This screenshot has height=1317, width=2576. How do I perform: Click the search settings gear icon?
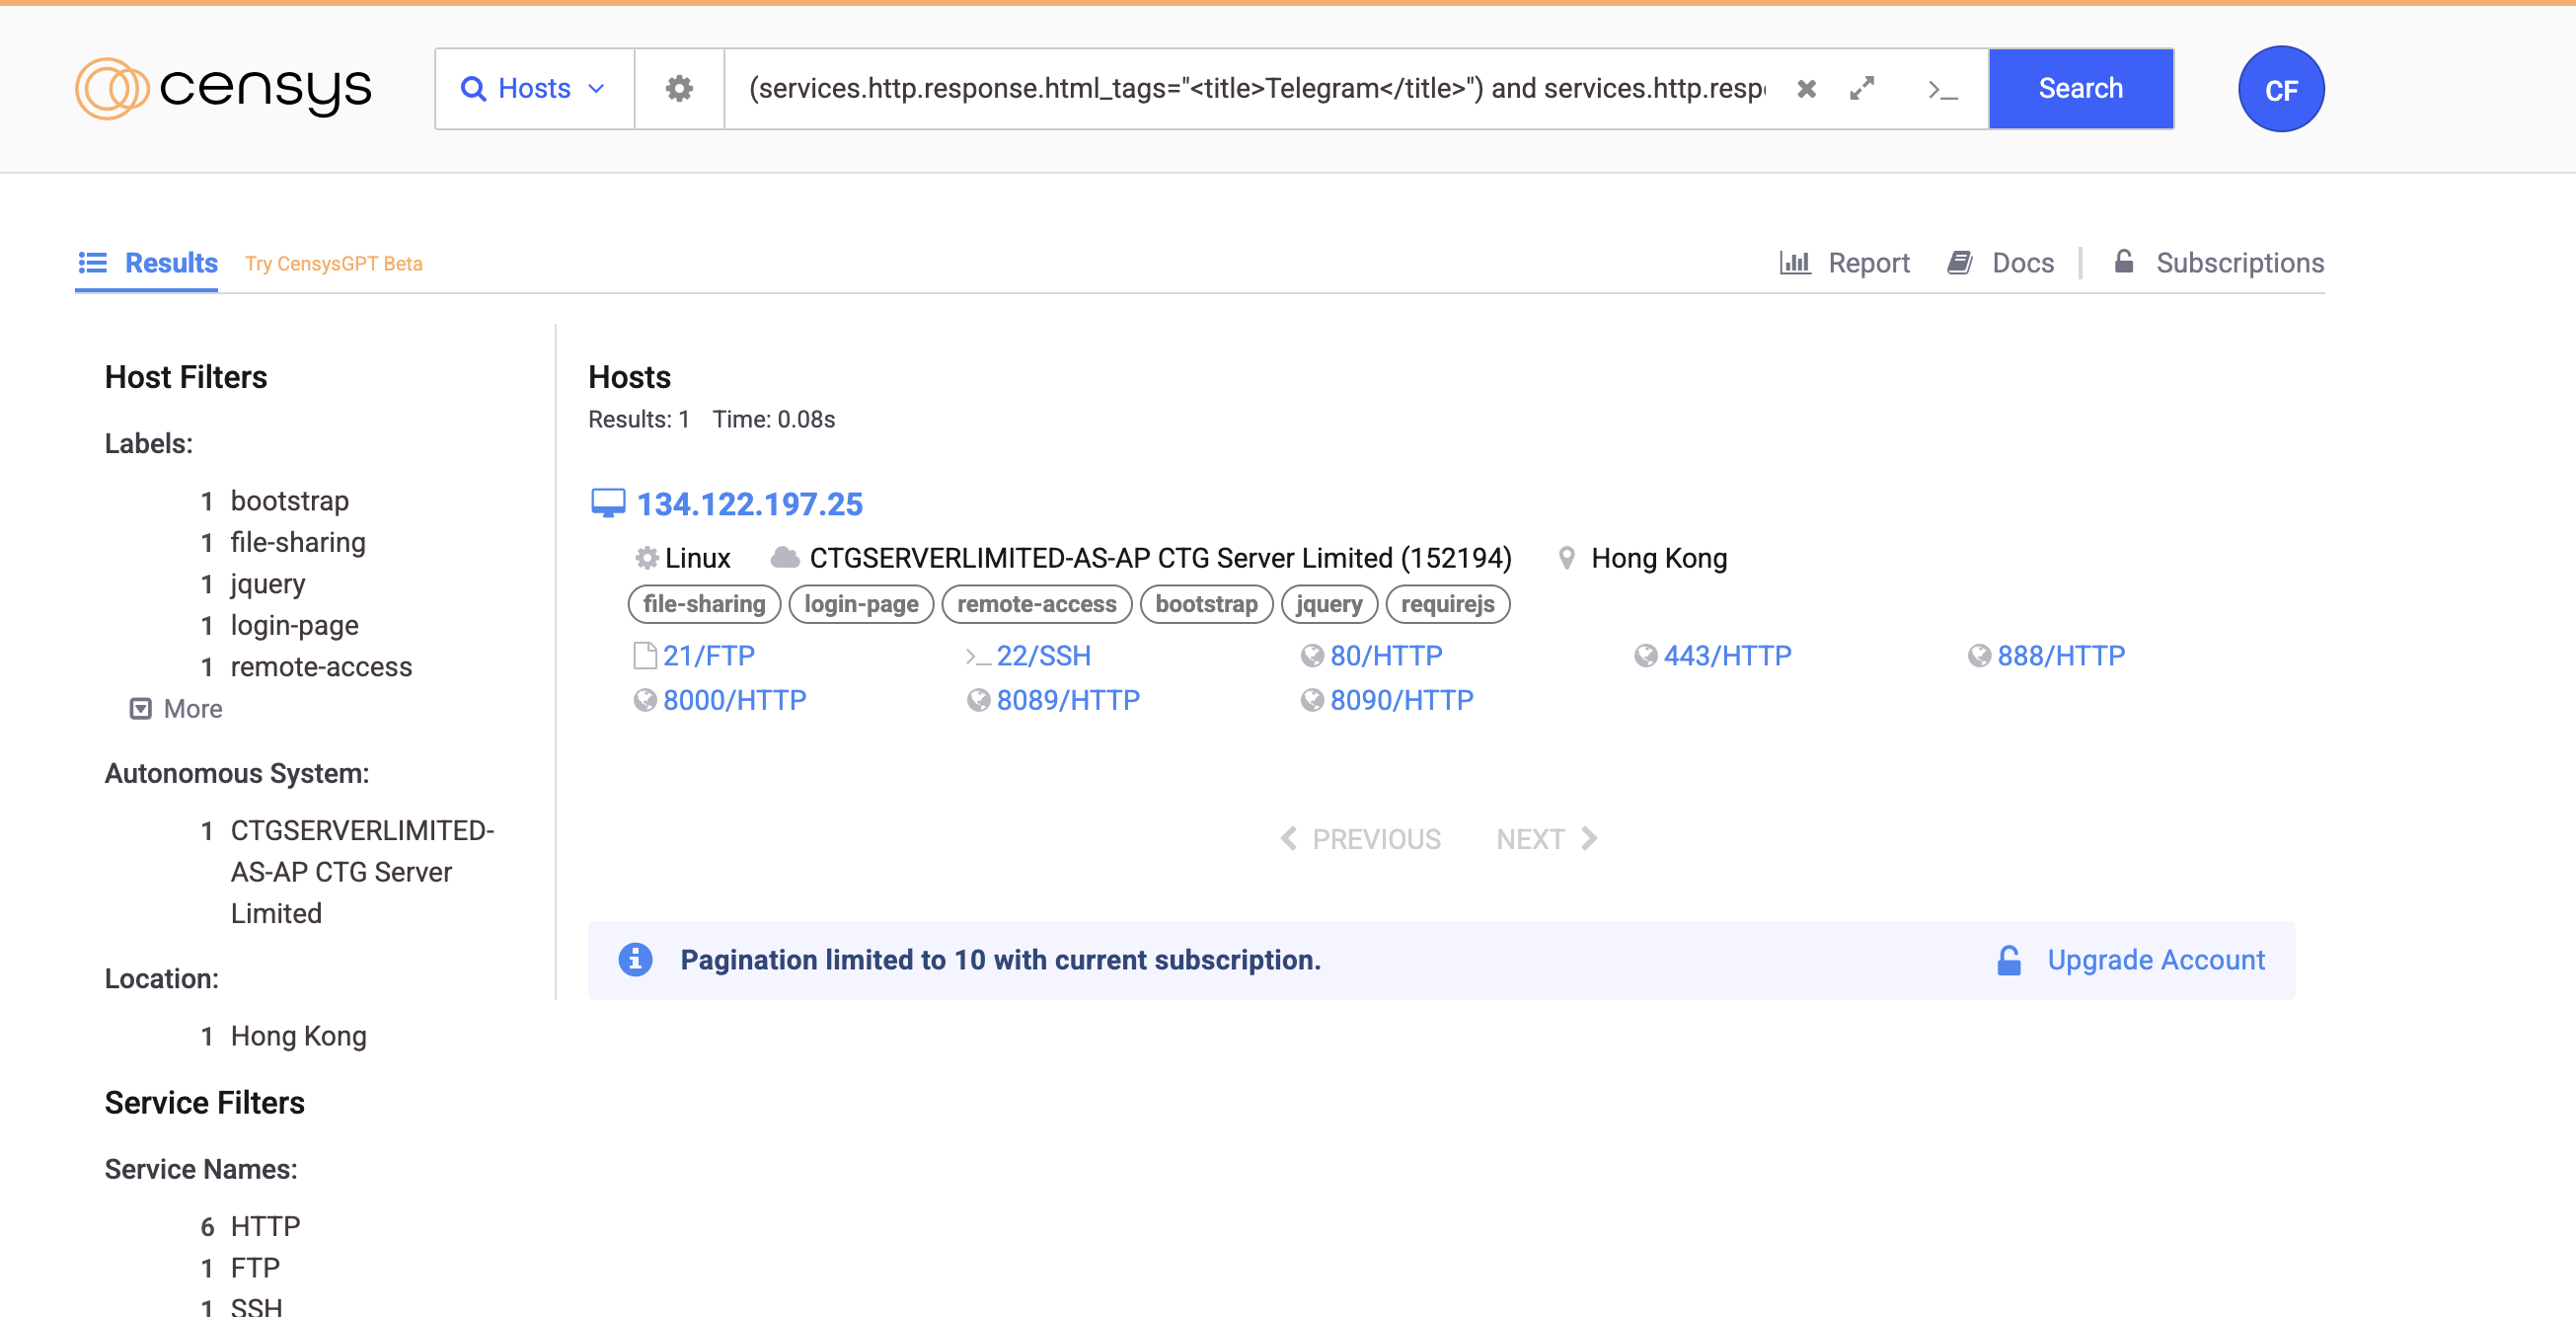[x=679, y=89]
